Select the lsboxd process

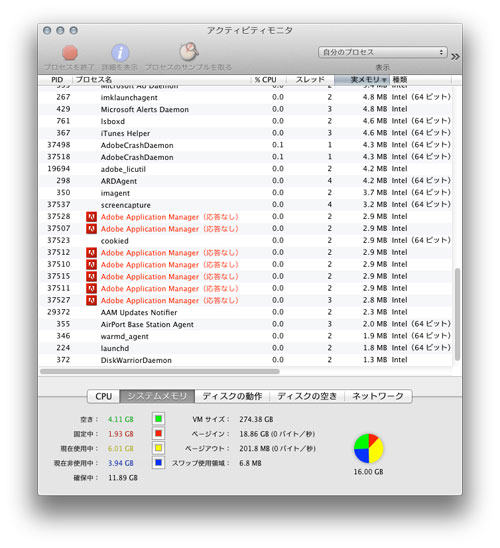point(245,121)
